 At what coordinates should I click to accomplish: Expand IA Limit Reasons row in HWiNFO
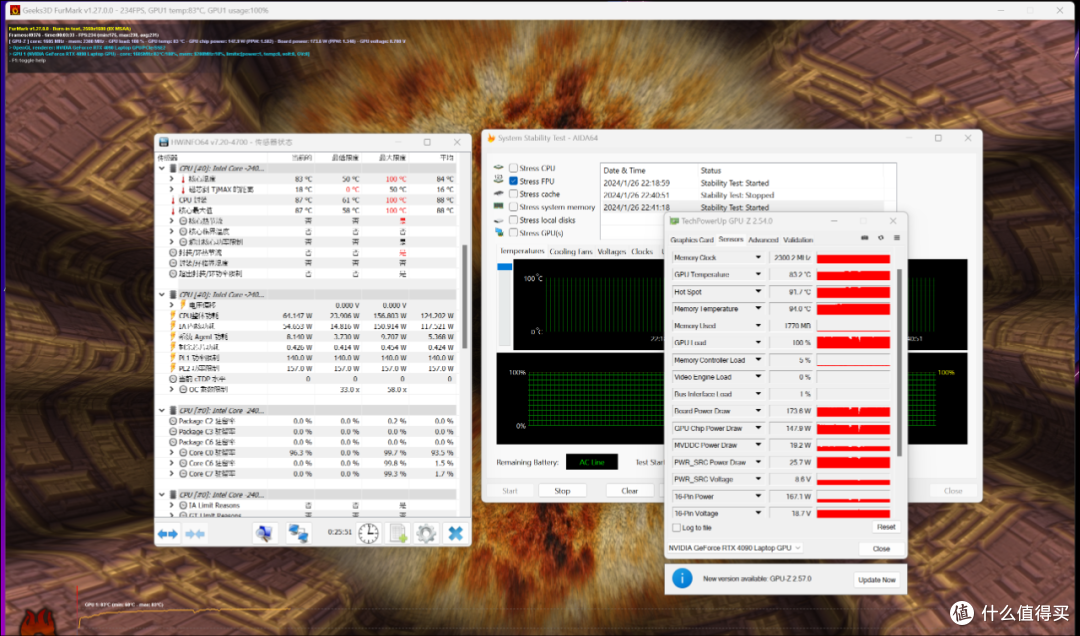pos(172,505)
